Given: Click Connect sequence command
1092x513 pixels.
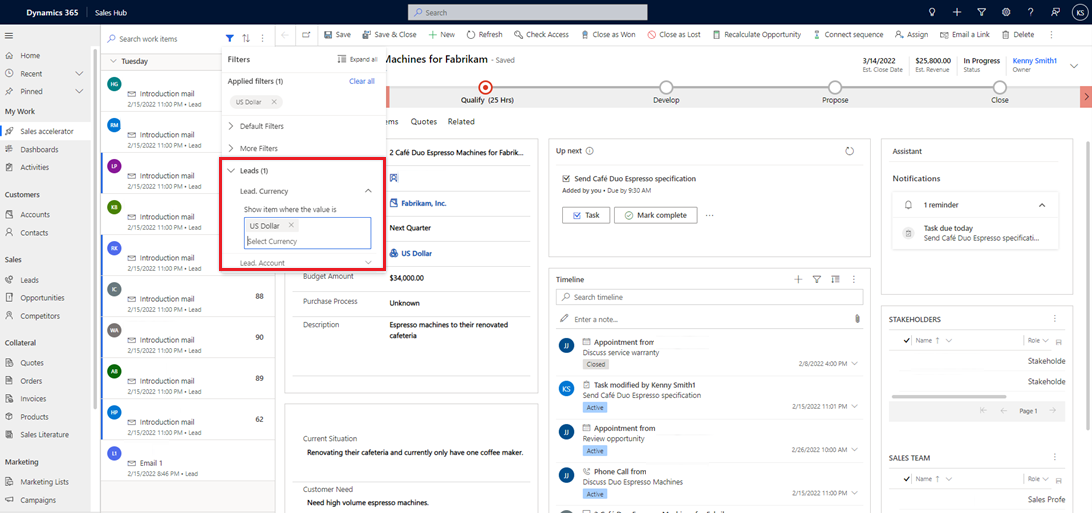Looking at the screenshot, I should tap(848, 35).
